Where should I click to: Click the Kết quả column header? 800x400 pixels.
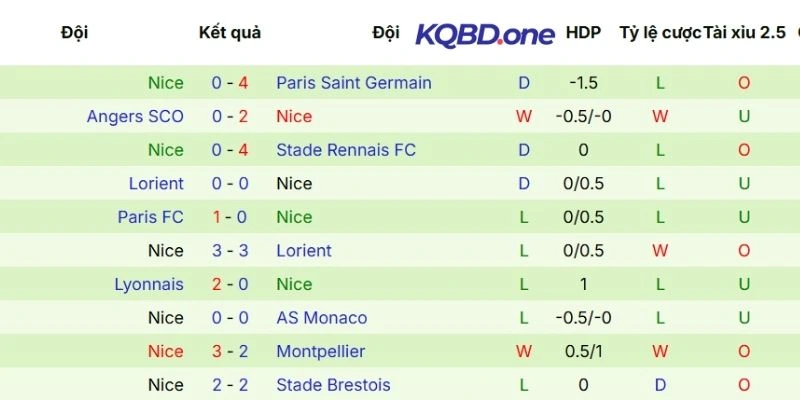click(230, 33)
